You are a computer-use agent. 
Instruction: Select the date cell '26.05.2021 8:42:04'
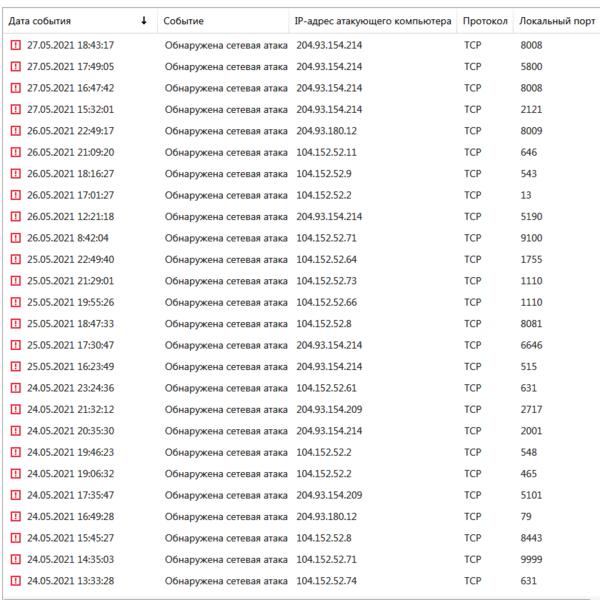tap(68, 238)
